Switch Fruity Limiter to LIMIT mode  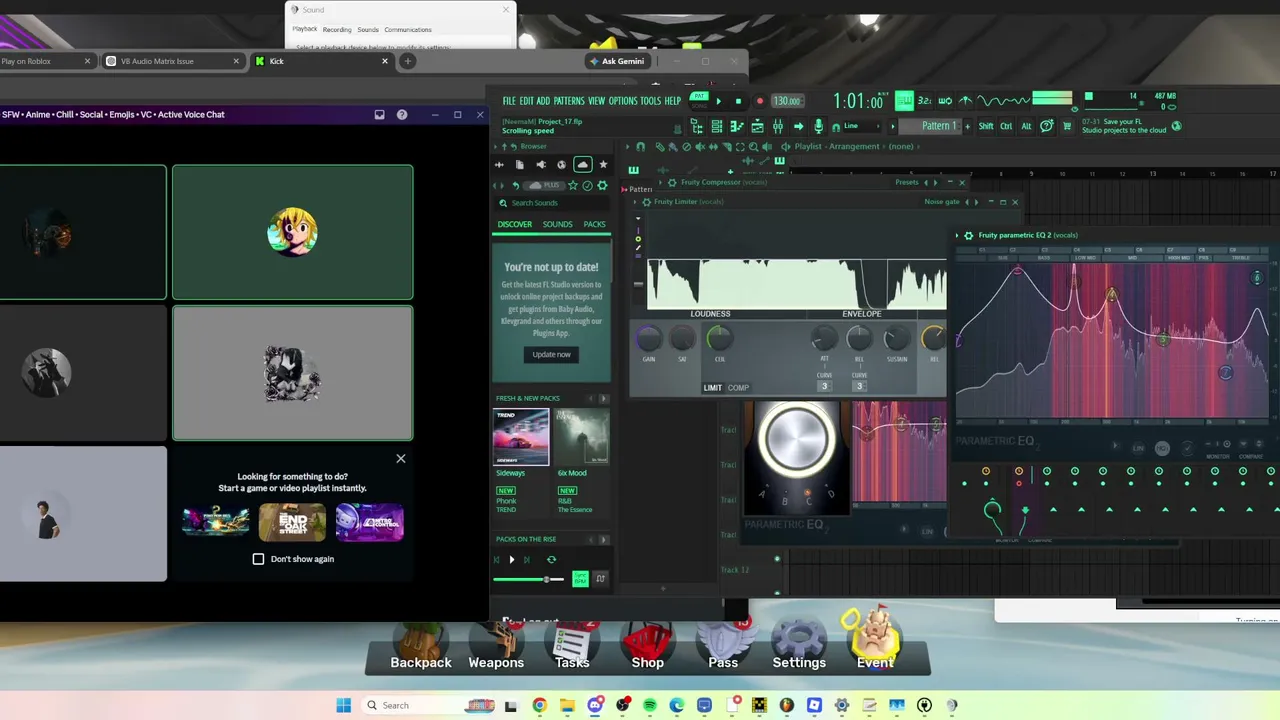click(x=712, y=388)
